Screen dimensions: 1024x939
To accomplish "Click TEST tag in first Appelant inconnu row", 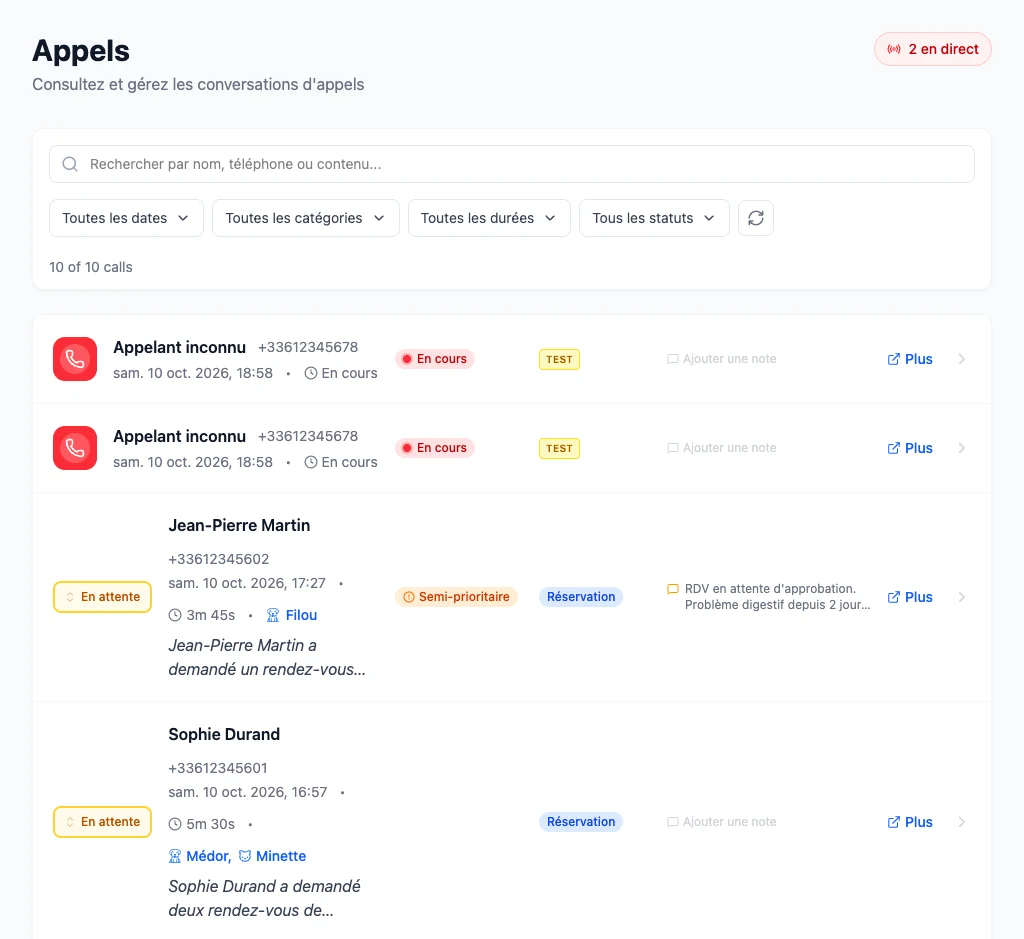I will (559, 359).
